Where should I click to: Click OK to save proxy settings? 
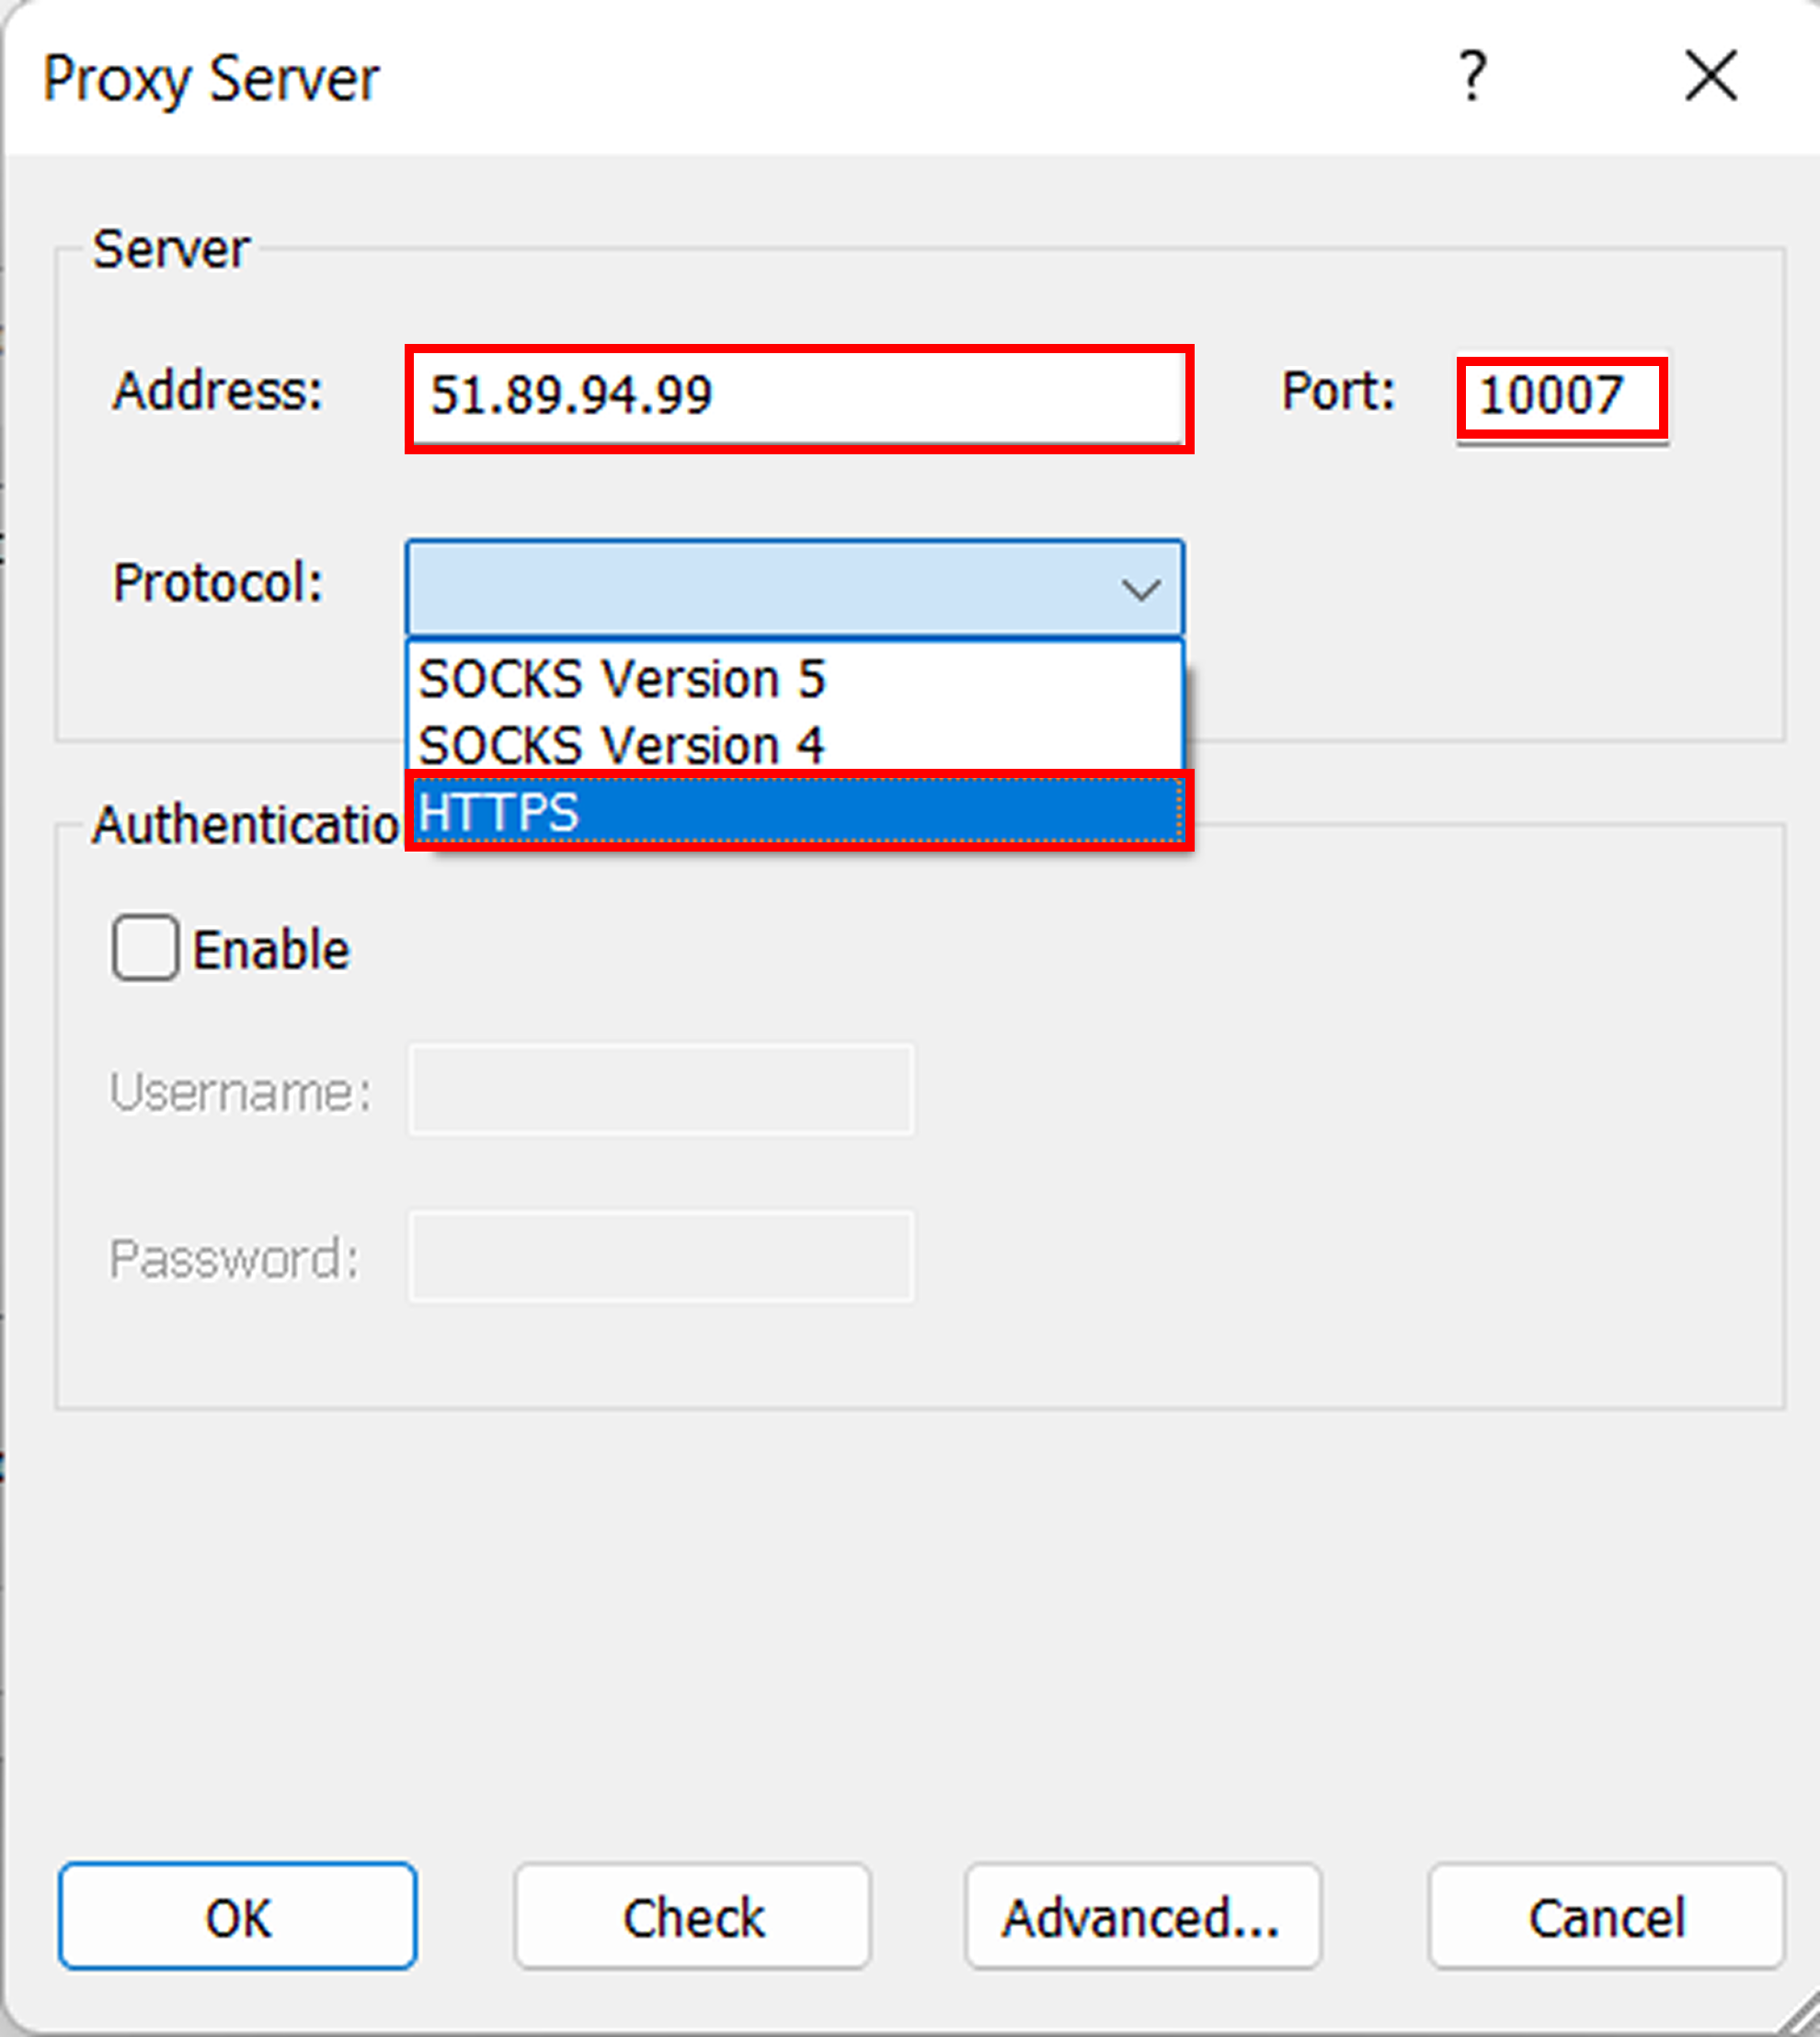(237, 1917)
